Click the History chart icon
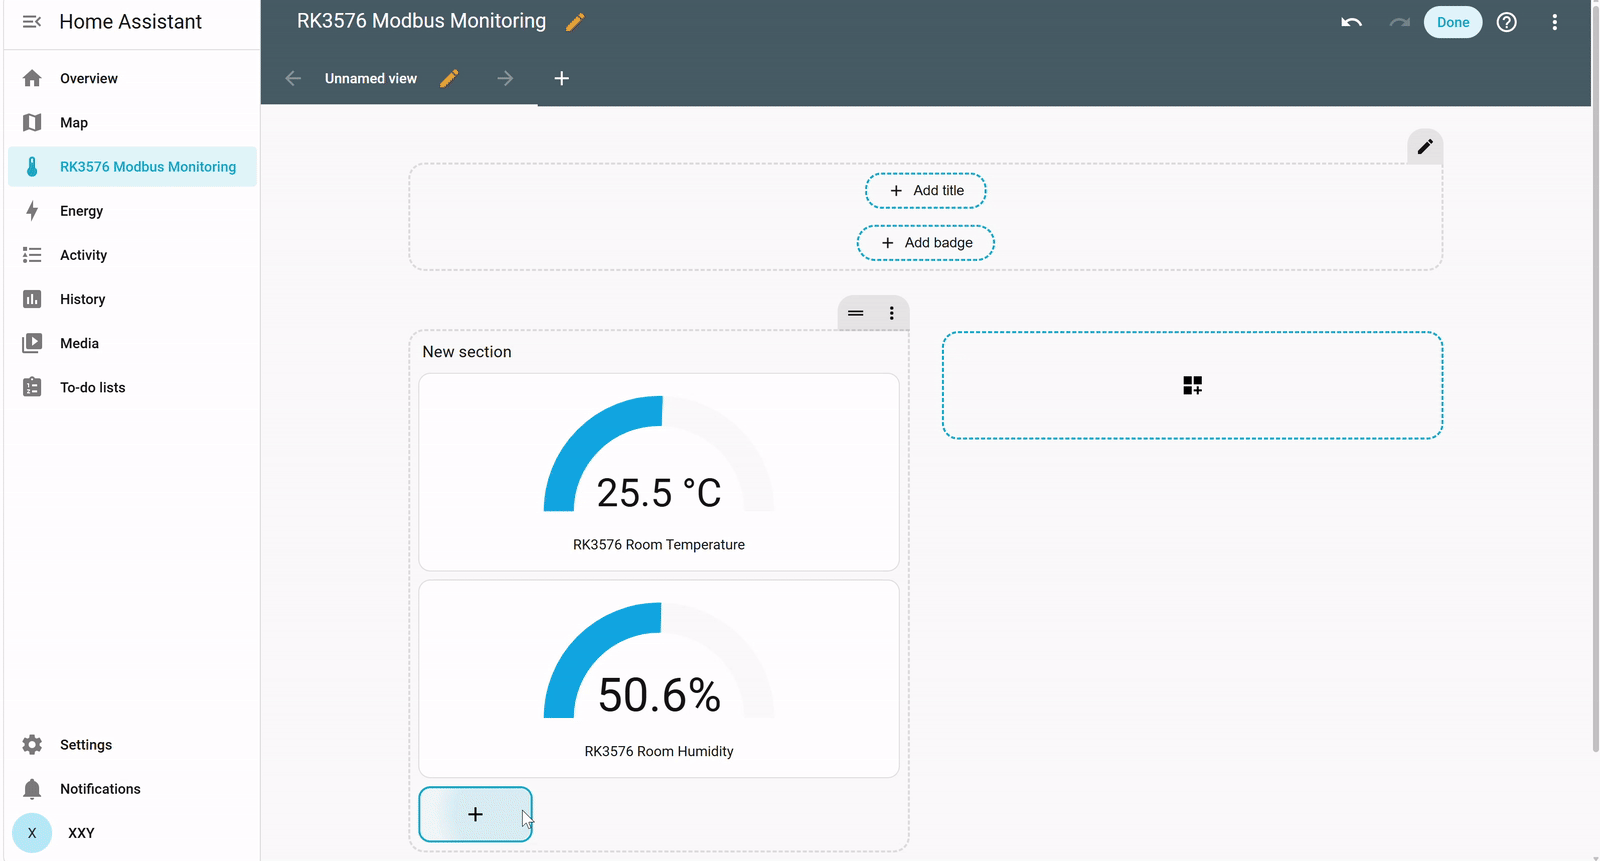This screenshot has height=861, width=1600. (x=32, y=299)
